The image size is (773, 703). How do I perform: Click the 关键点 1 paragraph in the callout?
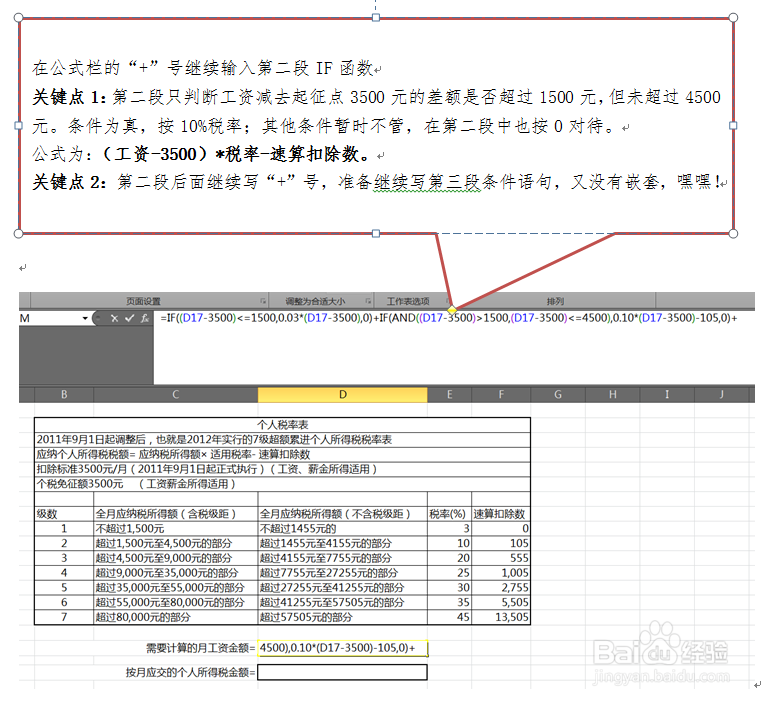pyautogui.click(x=377, y=112)
